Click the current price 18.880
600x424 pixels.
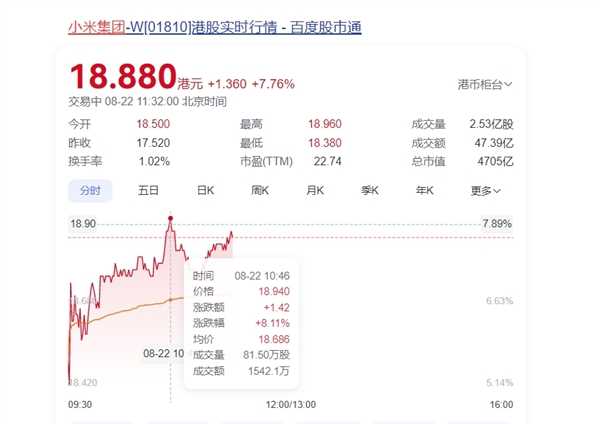123,76
